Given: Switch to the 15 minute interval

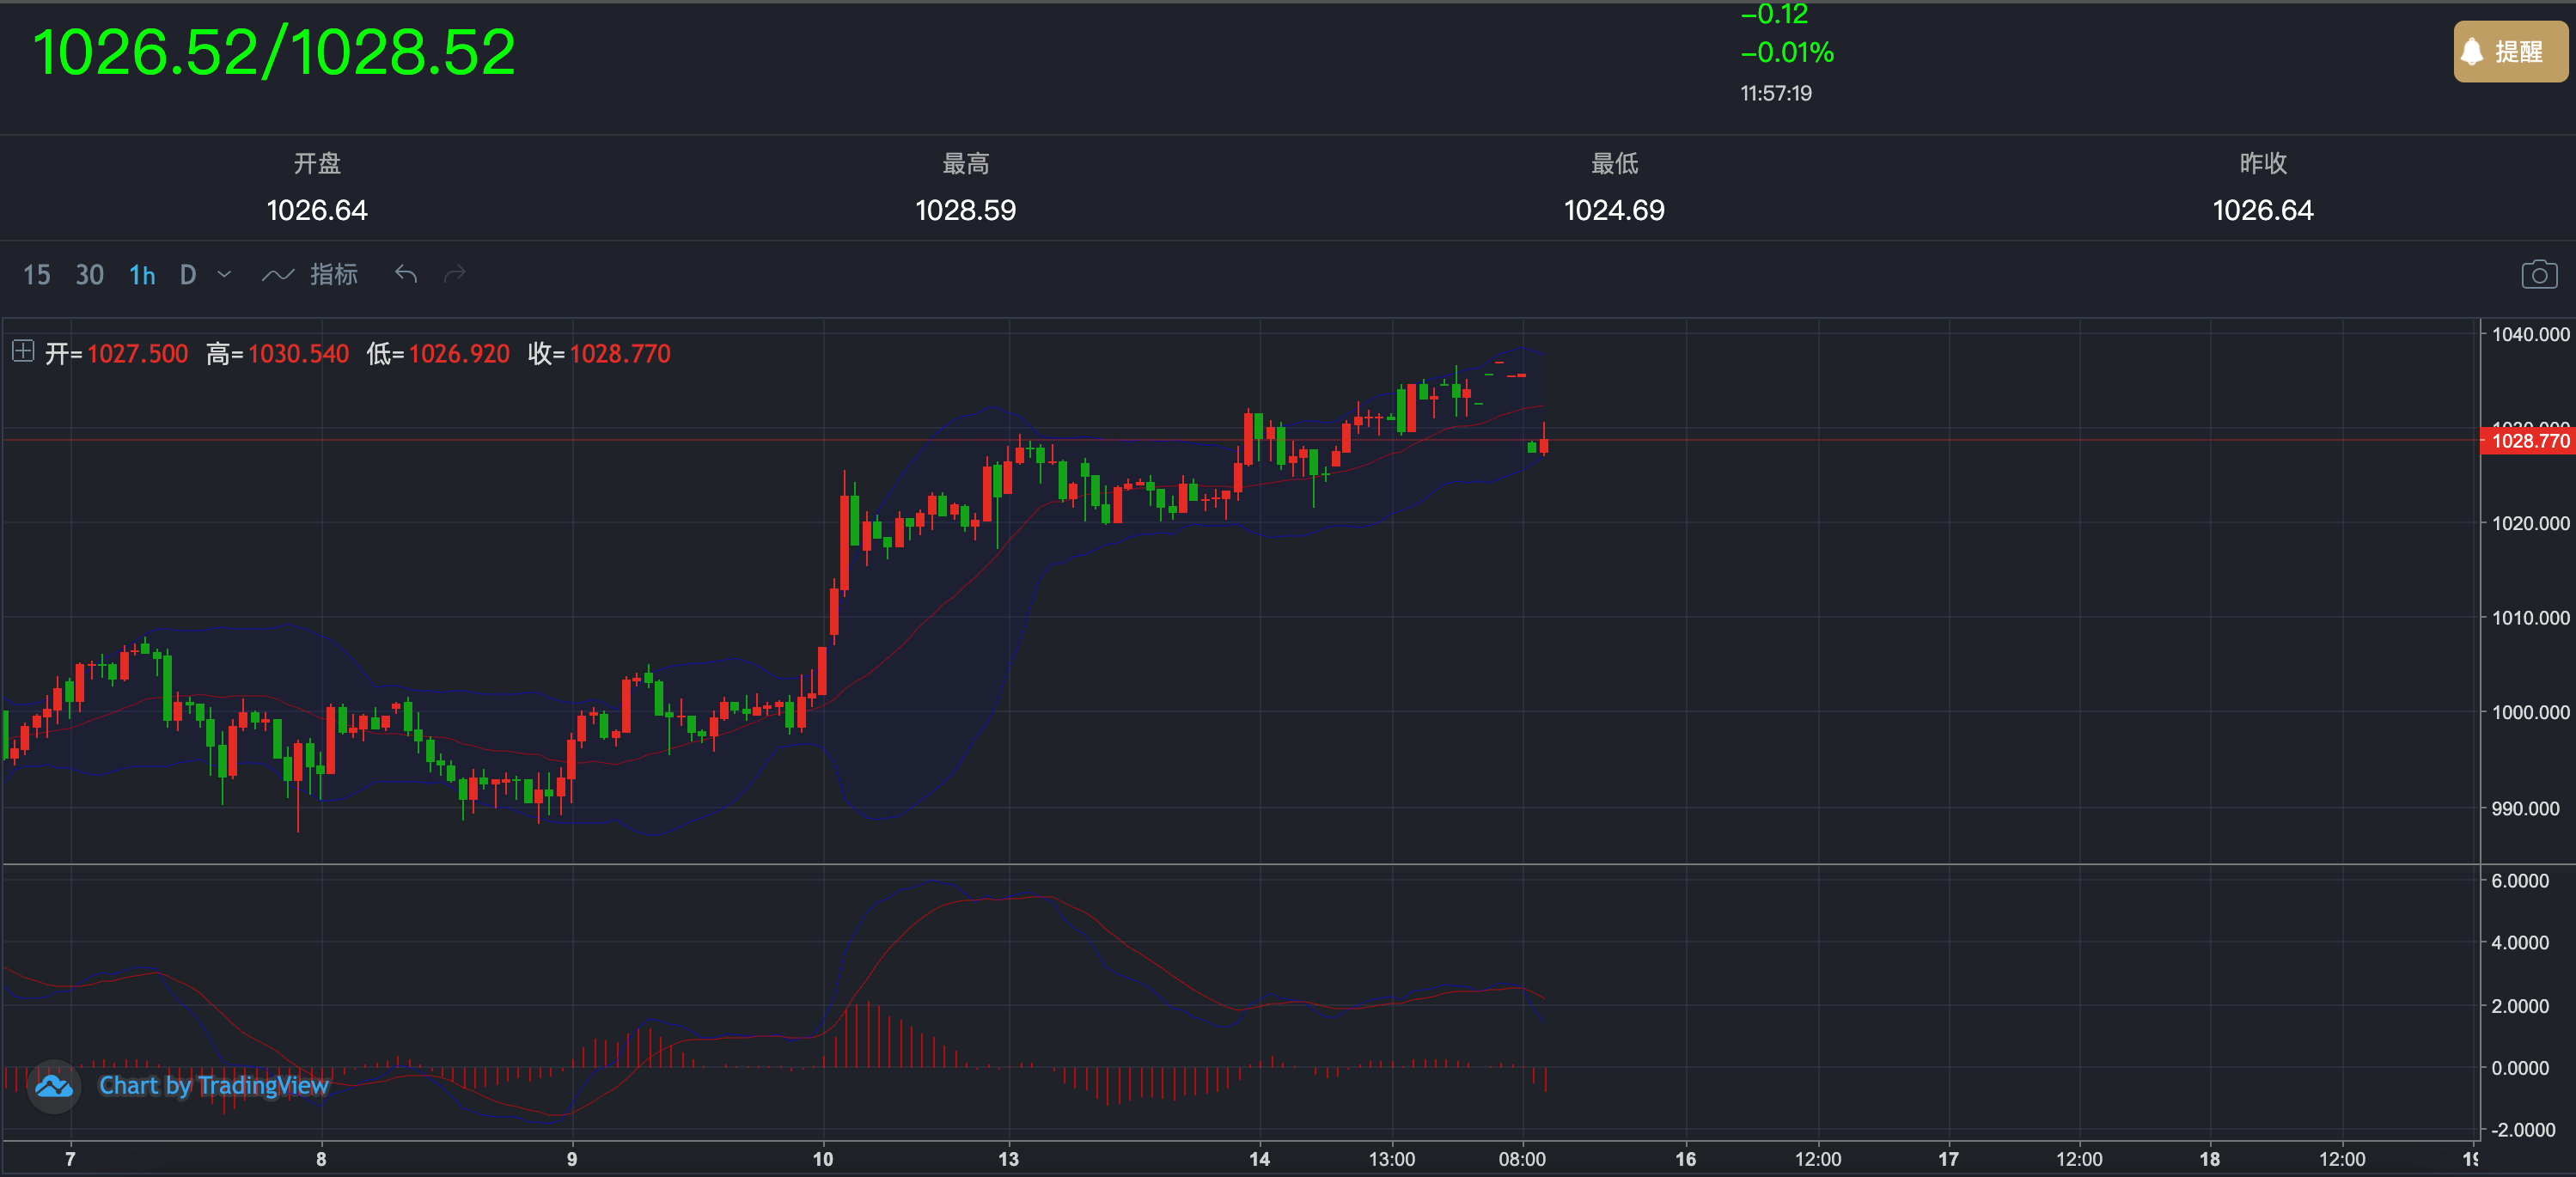Looking at the screenshot, I should coord(36,275).
